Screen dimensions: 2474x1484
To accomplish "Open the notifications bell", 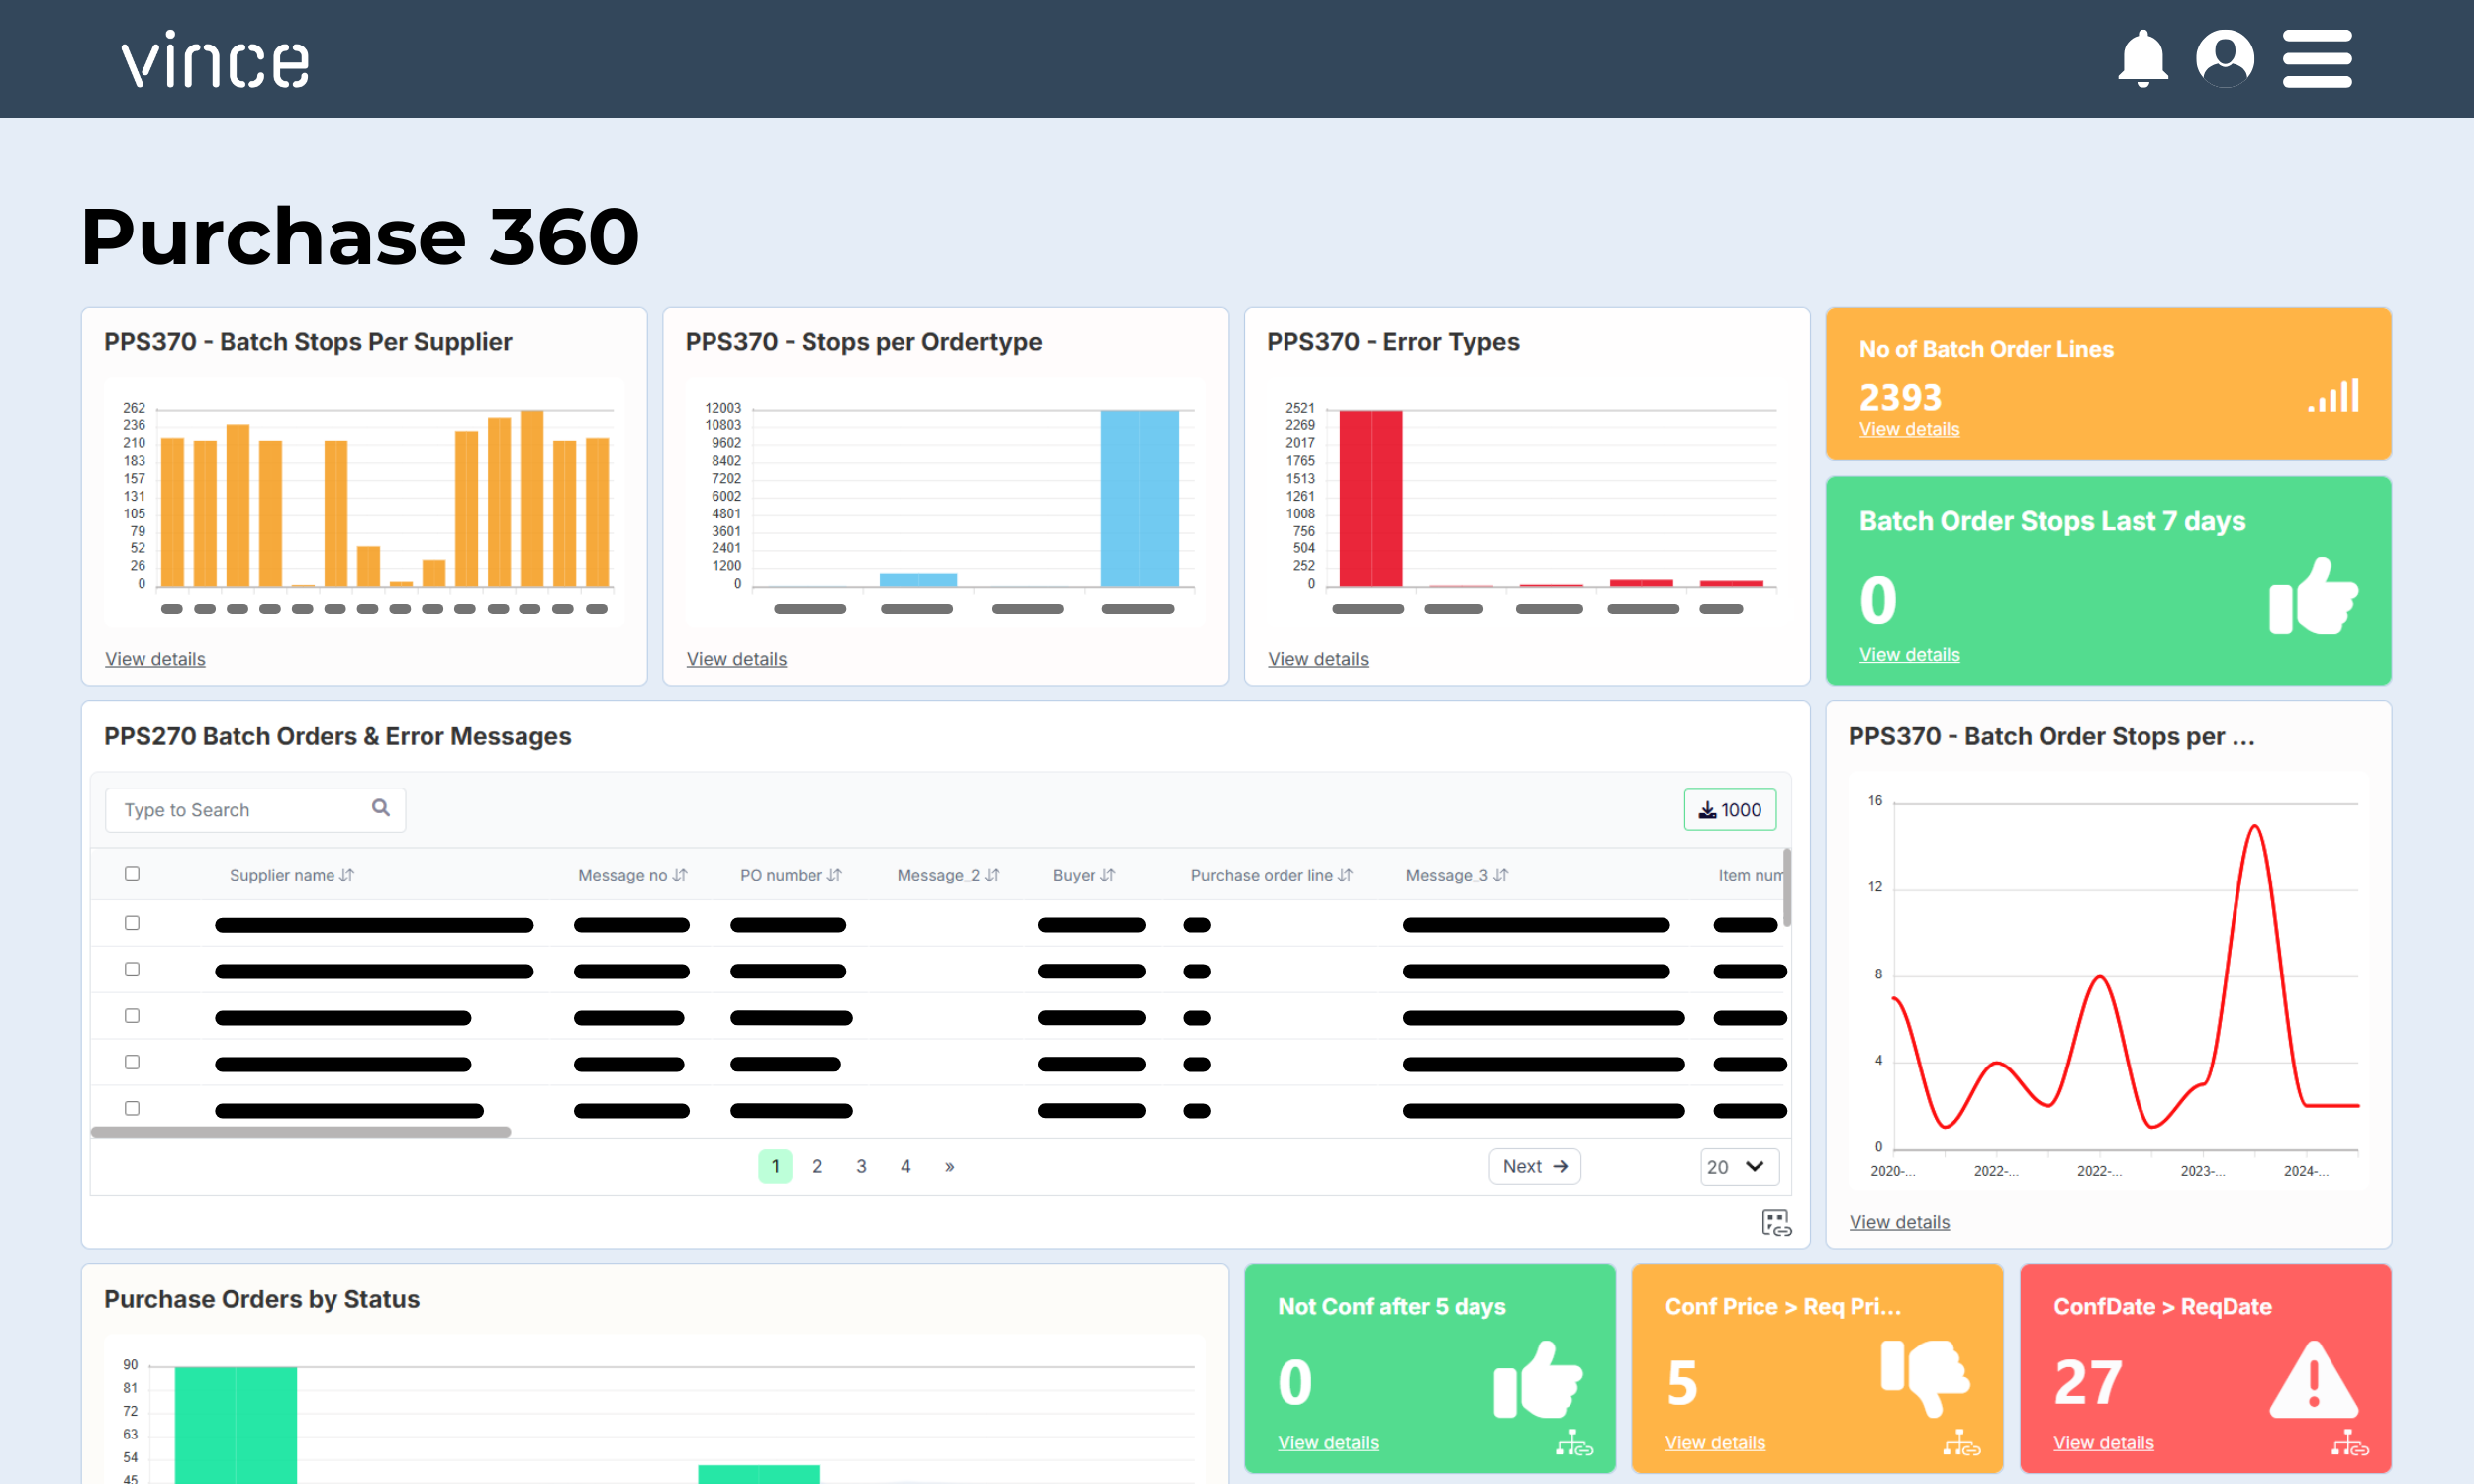I will coord(2142,58).
